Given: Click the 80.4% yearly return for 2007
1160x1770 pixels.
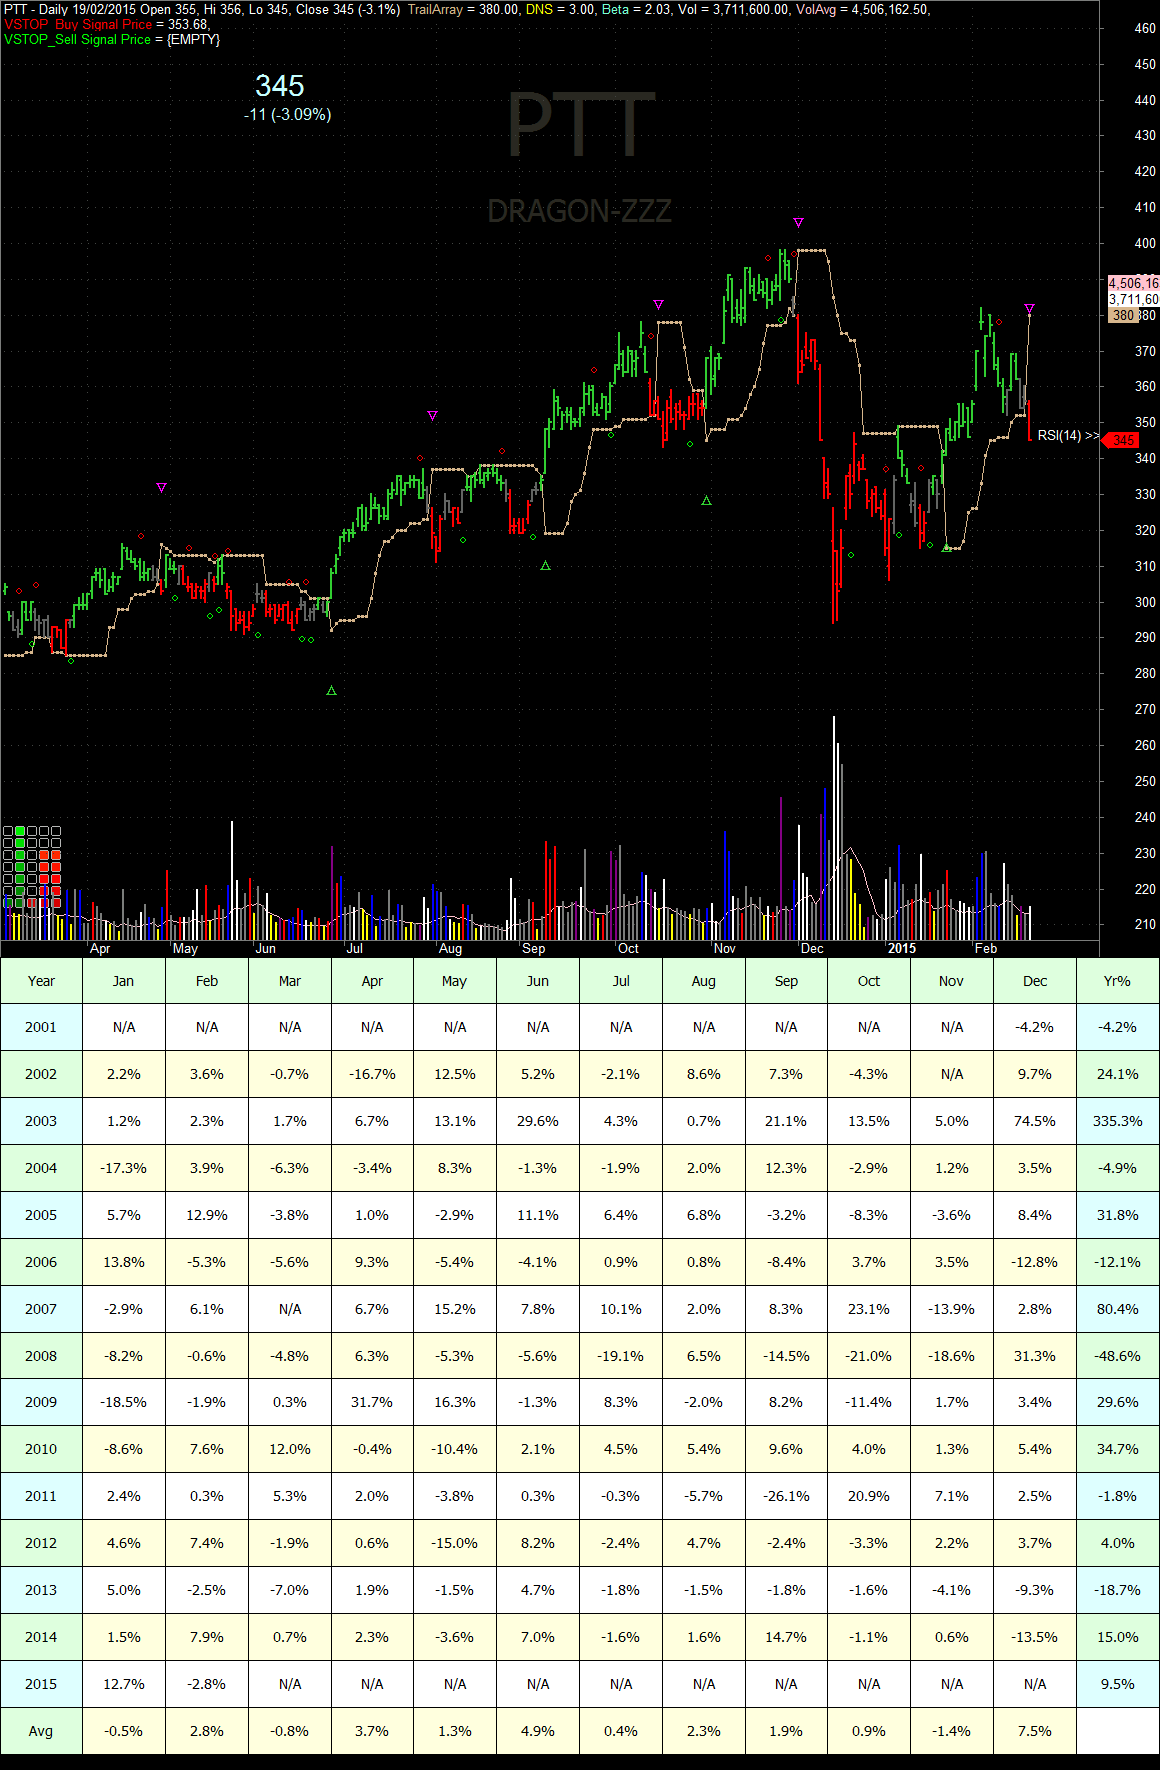Looking at the screenshot, I should point(1117,1309).
